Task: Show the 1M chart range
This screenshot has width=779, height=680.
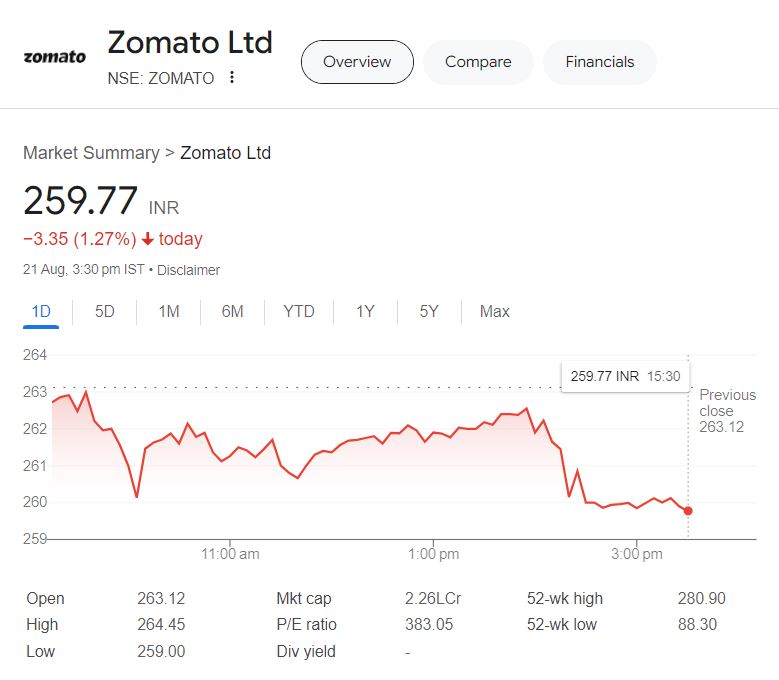Action: point(169,311)
